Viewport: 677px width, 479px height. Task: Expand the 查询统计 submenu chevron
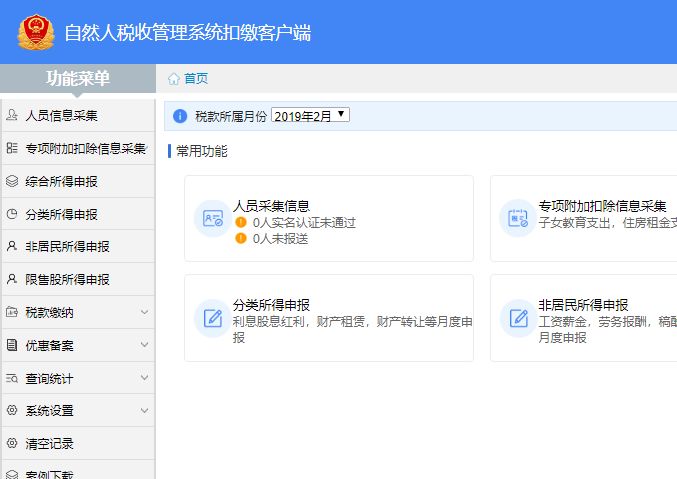pyautogui.click(x=145, y=378)
